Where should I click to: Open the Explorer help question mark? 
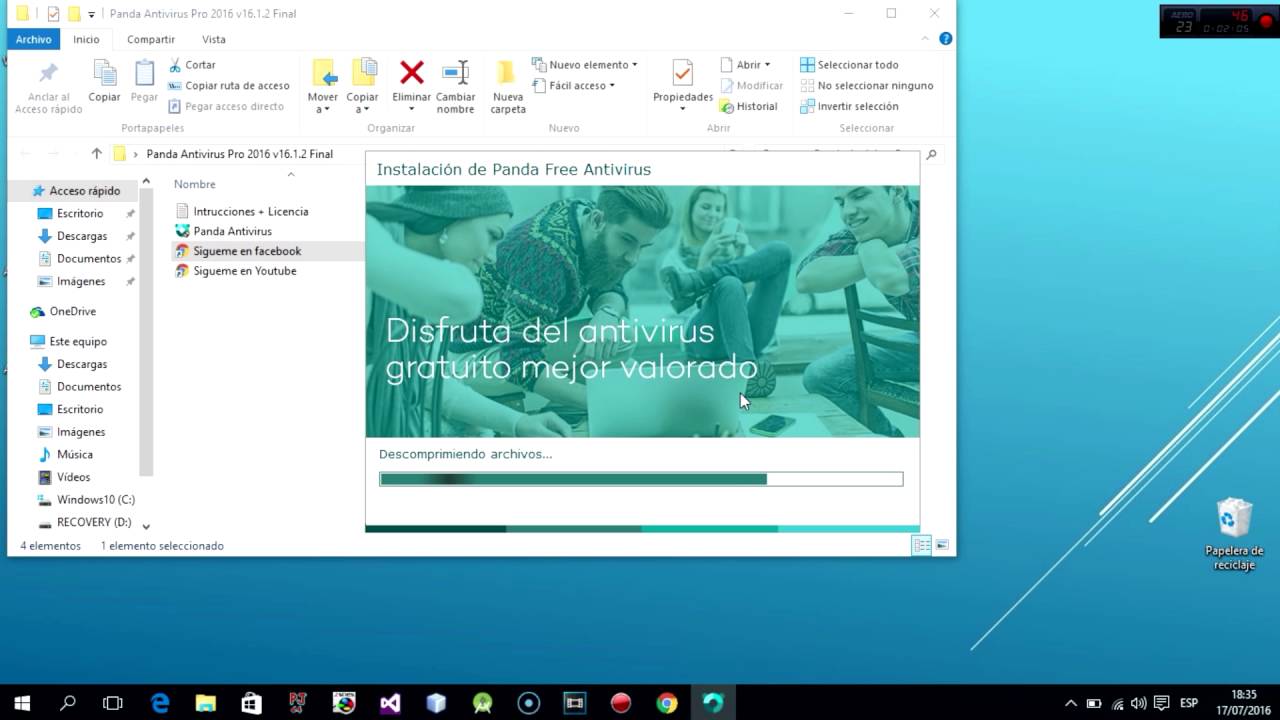pyautogui.click(x=945, y=39)
